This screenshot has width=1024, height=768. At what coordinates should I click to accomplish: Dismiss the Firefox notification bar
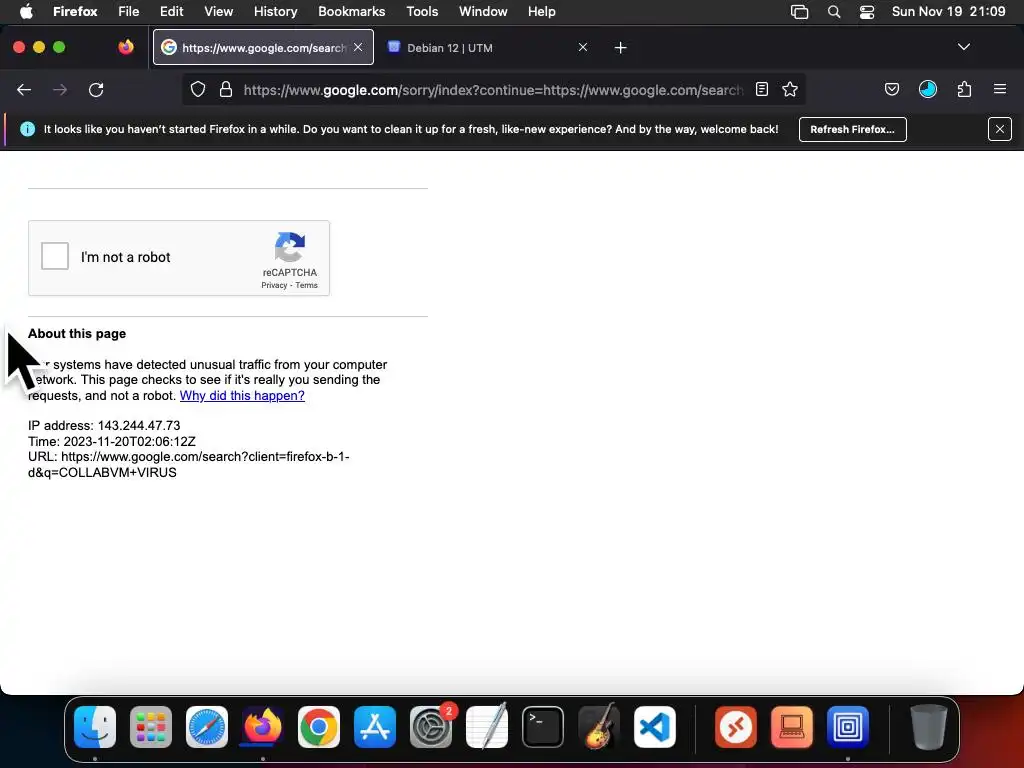pos(999,129)
